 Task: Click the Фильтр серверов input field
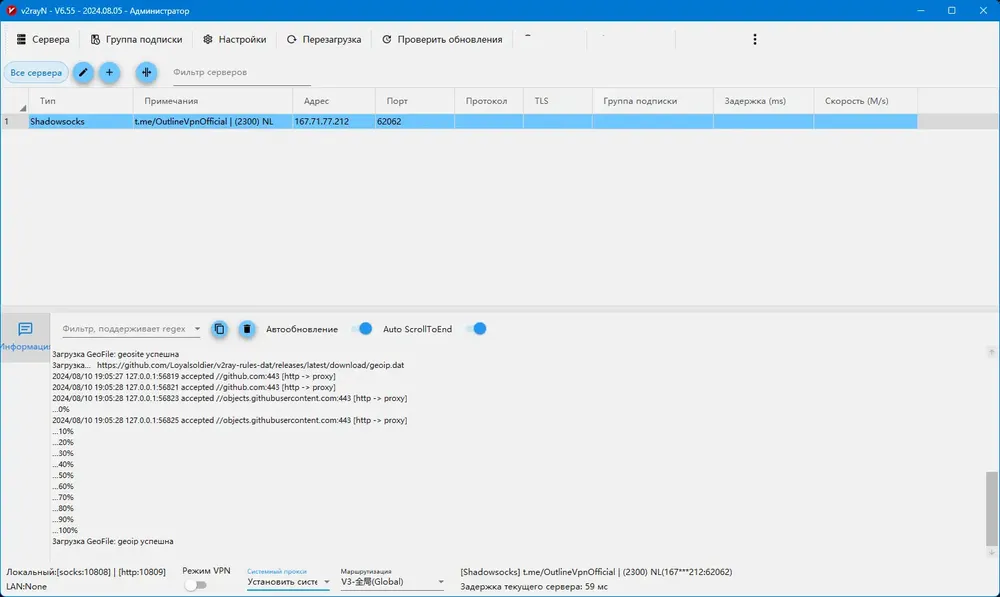pyautogui.click(x=241, y=73)
